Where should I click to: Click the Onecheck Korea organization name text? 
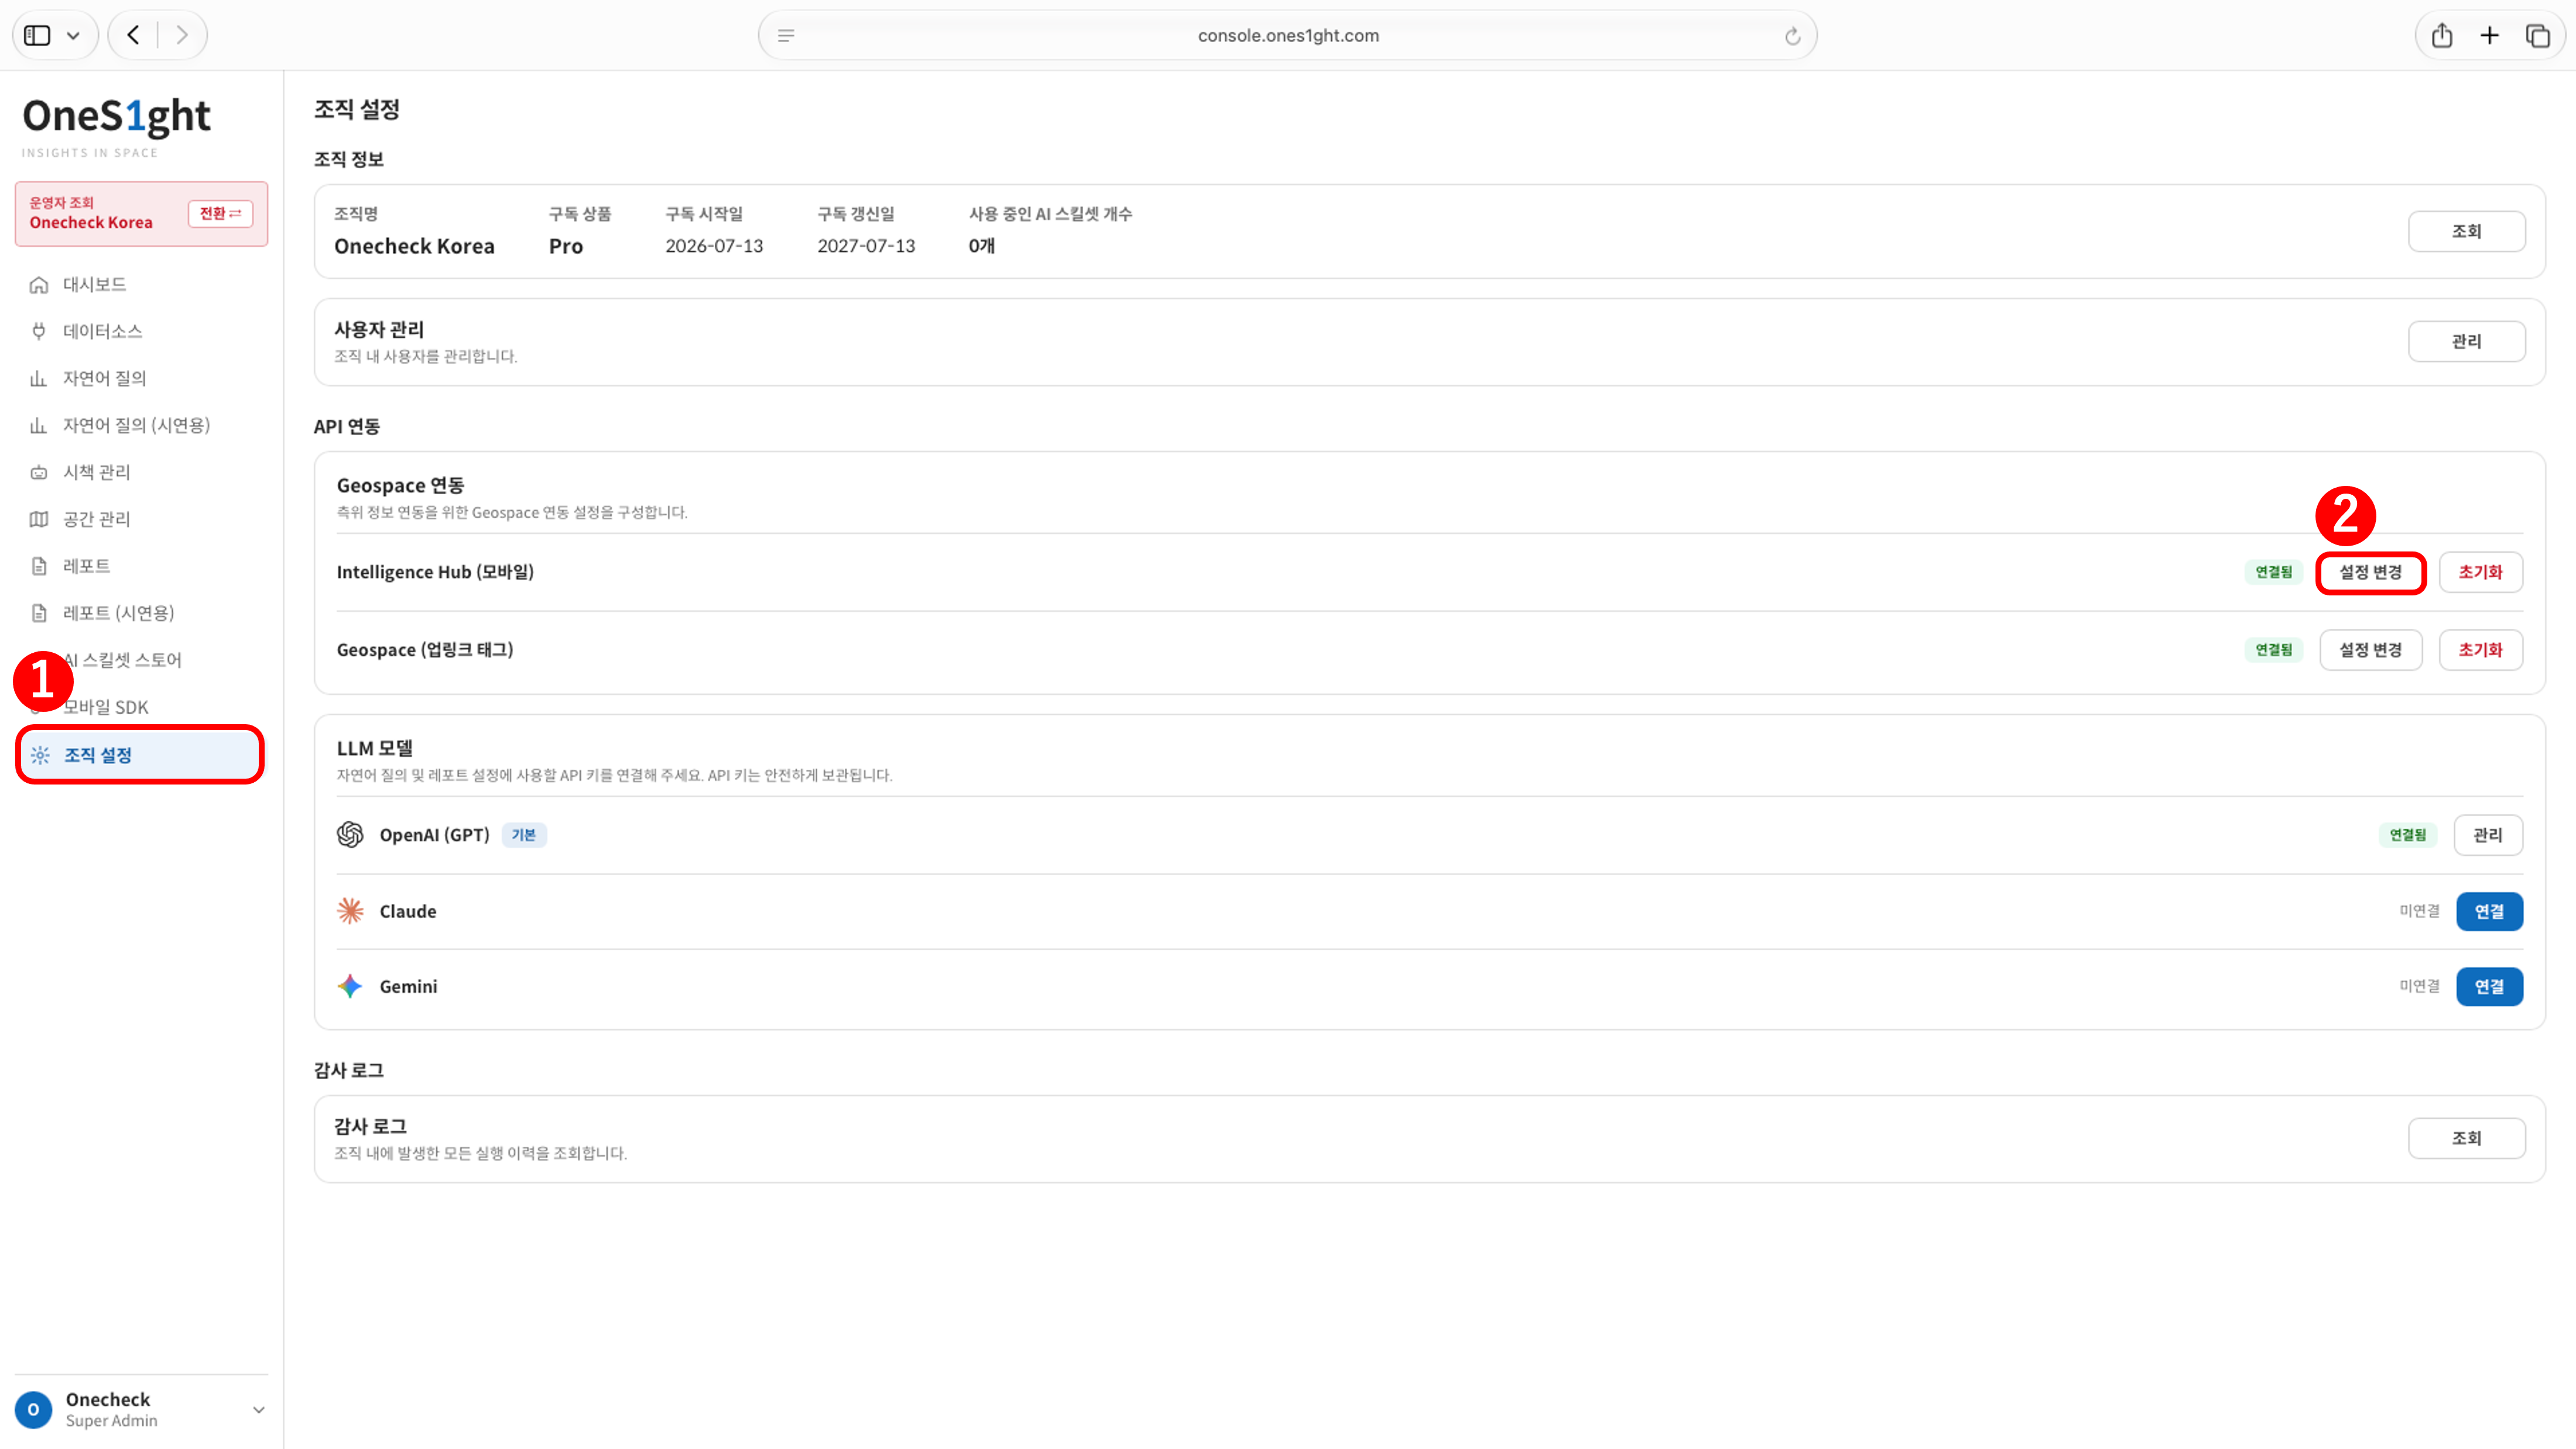pos(414,247)
